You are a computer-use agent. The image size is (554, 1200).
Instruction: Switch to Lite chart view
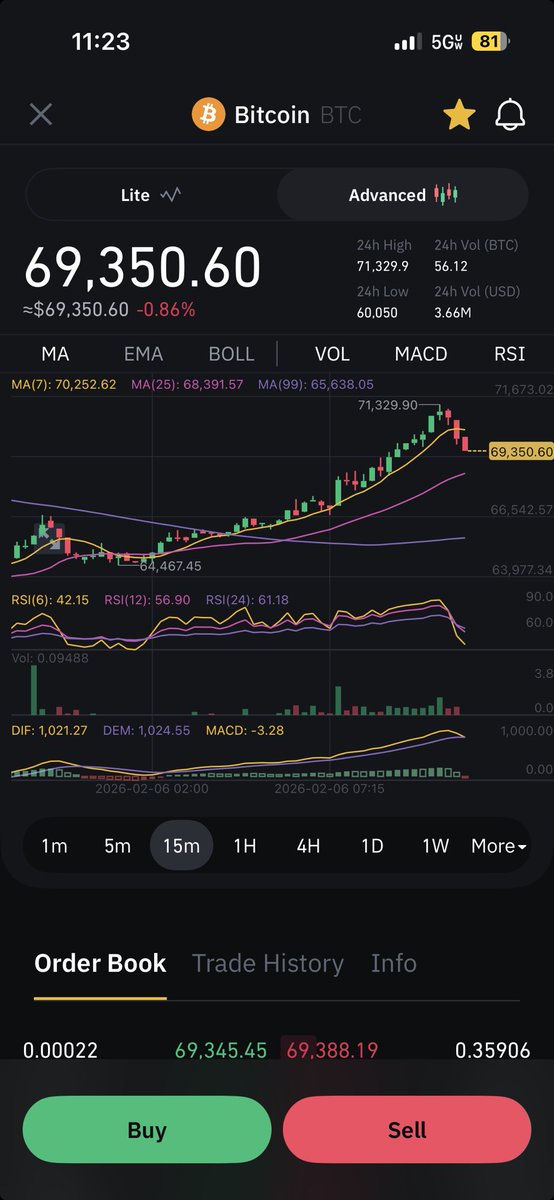pos(151,195)
